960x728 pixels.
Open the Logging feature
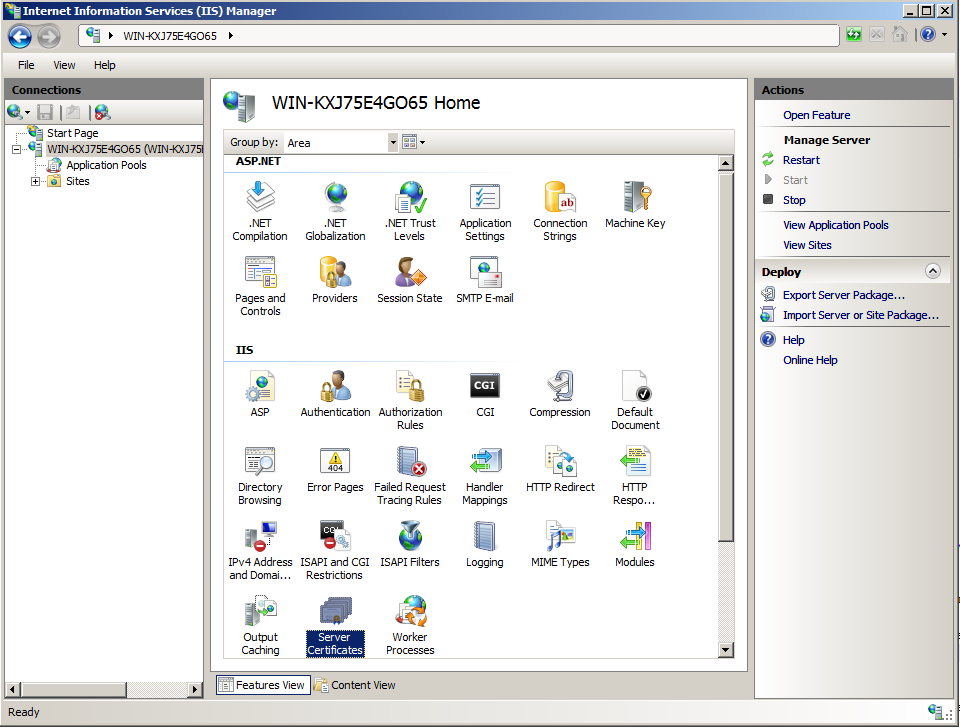click(485, 544)
